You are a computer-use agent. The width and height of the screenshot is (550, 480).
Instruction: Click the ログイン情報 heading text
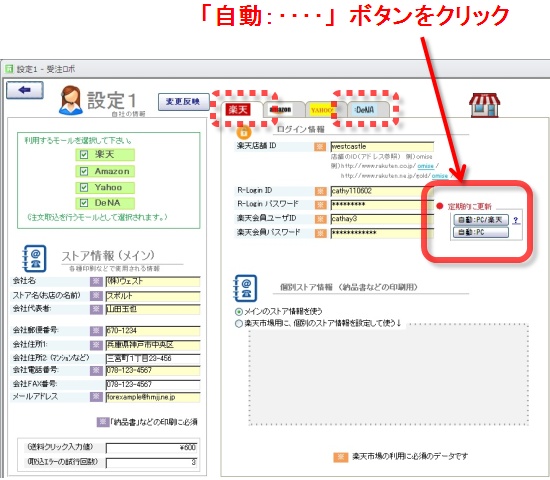301,129
